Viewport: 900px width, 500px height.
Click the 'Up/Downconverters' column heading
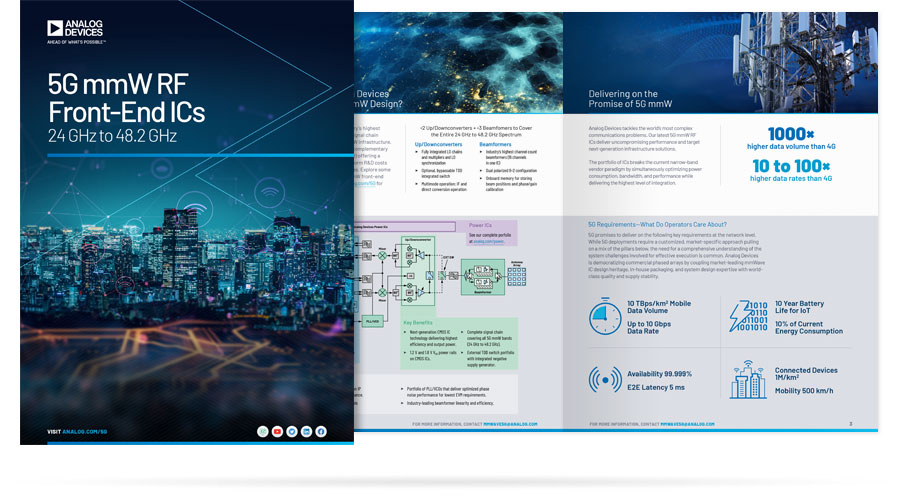[x=439, y=145]
